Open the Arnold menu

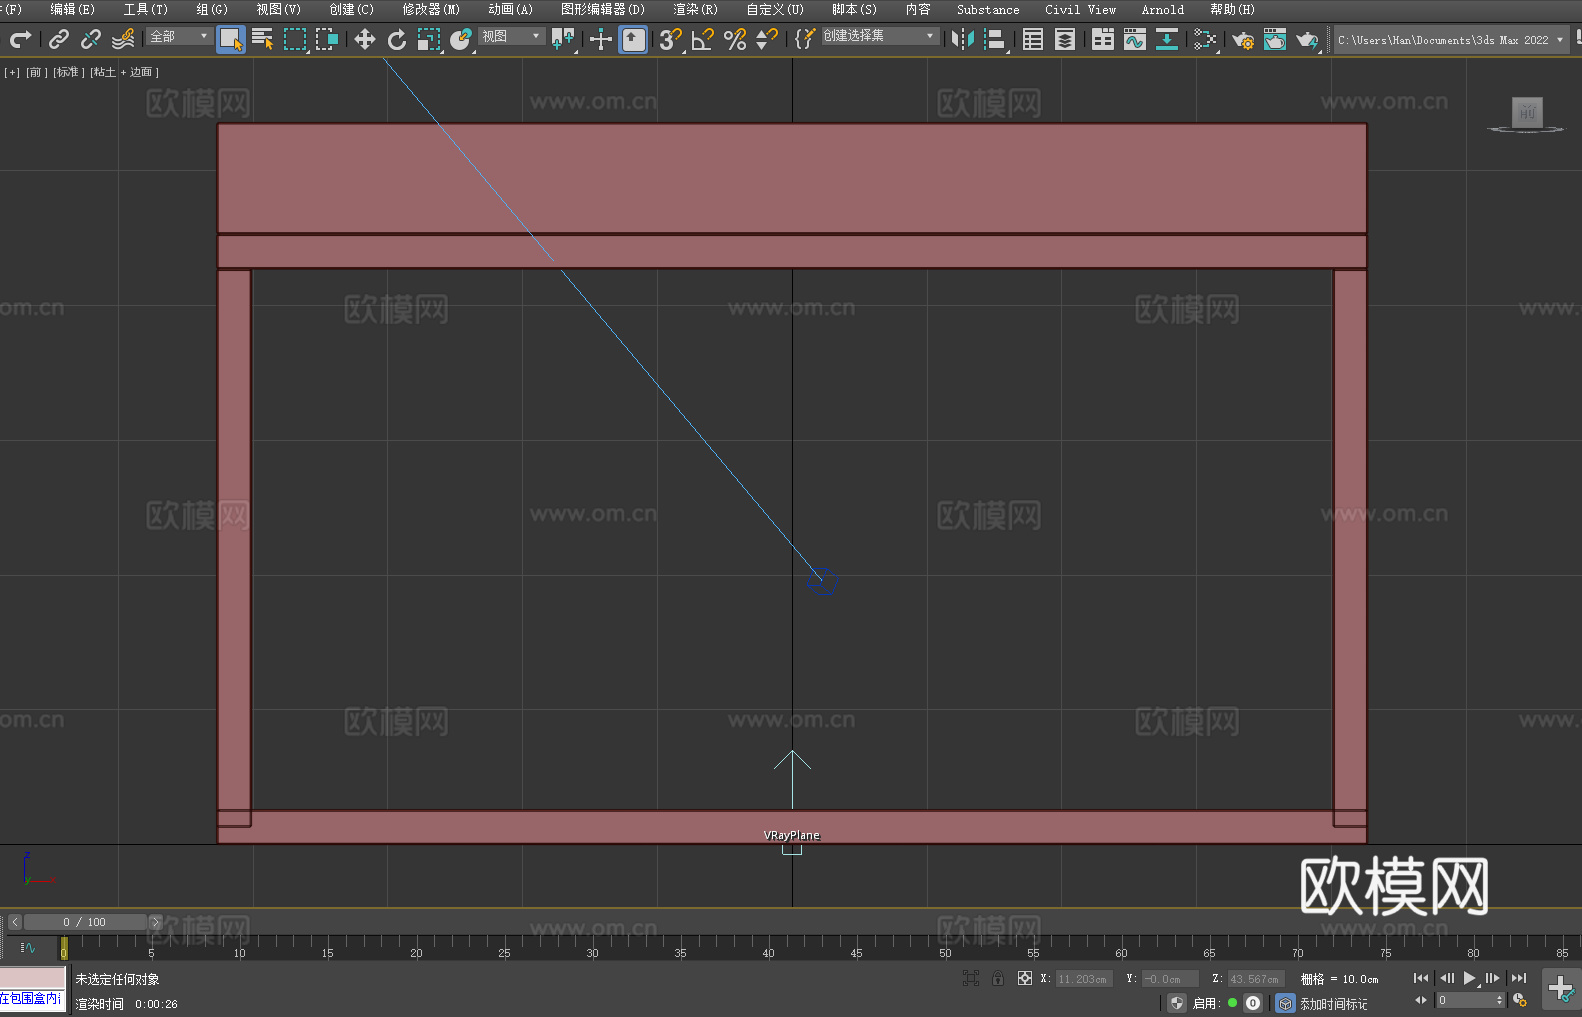click(x=1162, y=9)
